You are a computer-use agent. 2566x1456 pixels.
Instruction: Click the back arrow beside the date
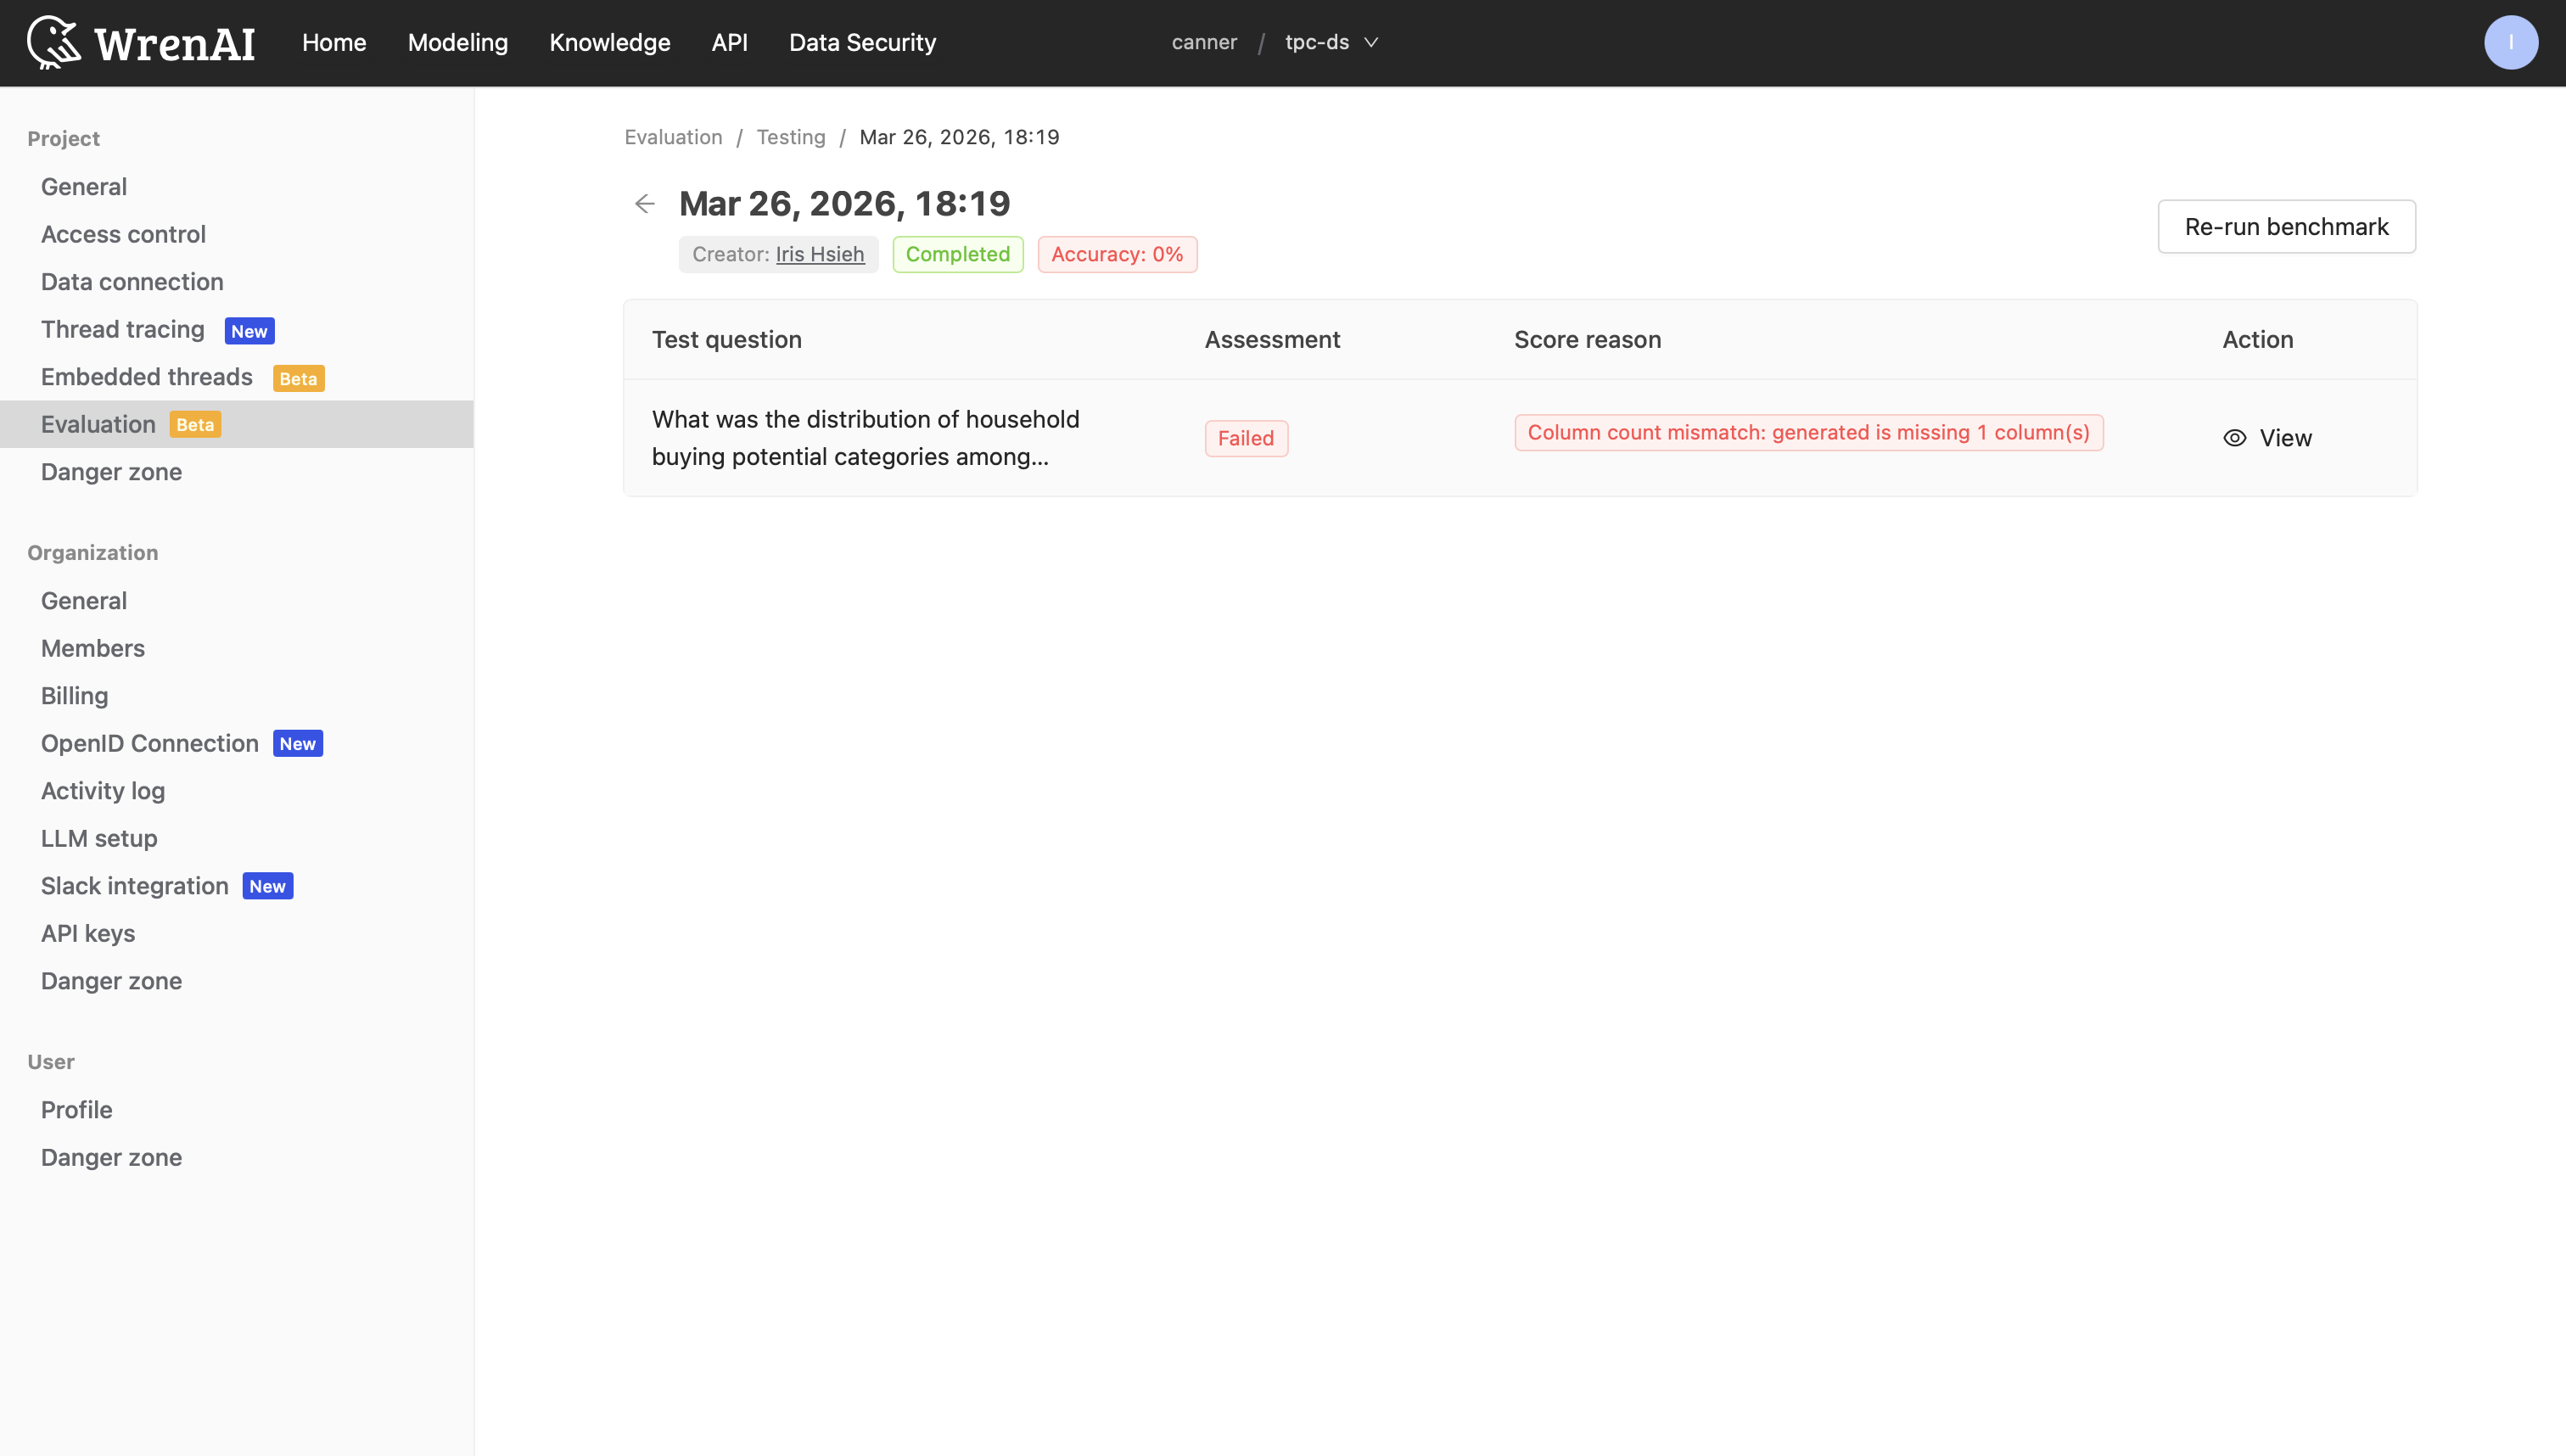(645, 203)
